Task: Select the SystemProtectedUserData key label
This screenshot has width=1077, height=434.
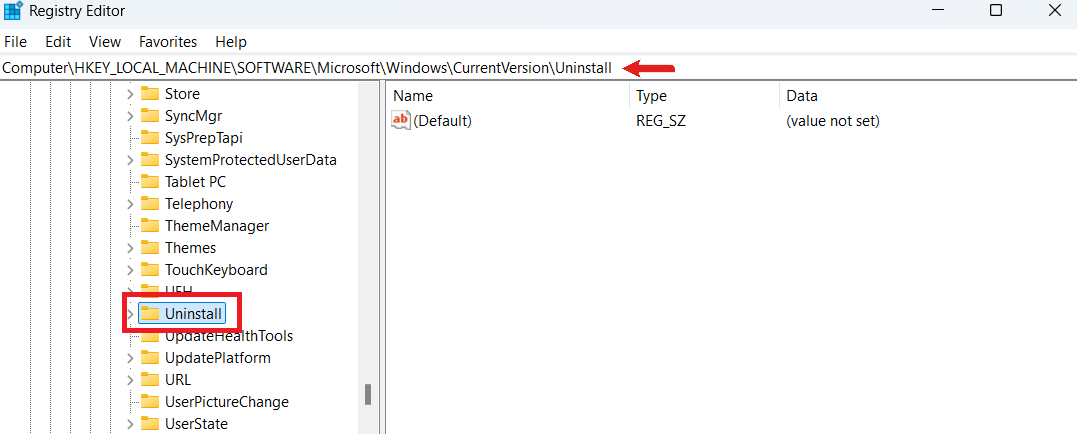Action: coord(251,160)
